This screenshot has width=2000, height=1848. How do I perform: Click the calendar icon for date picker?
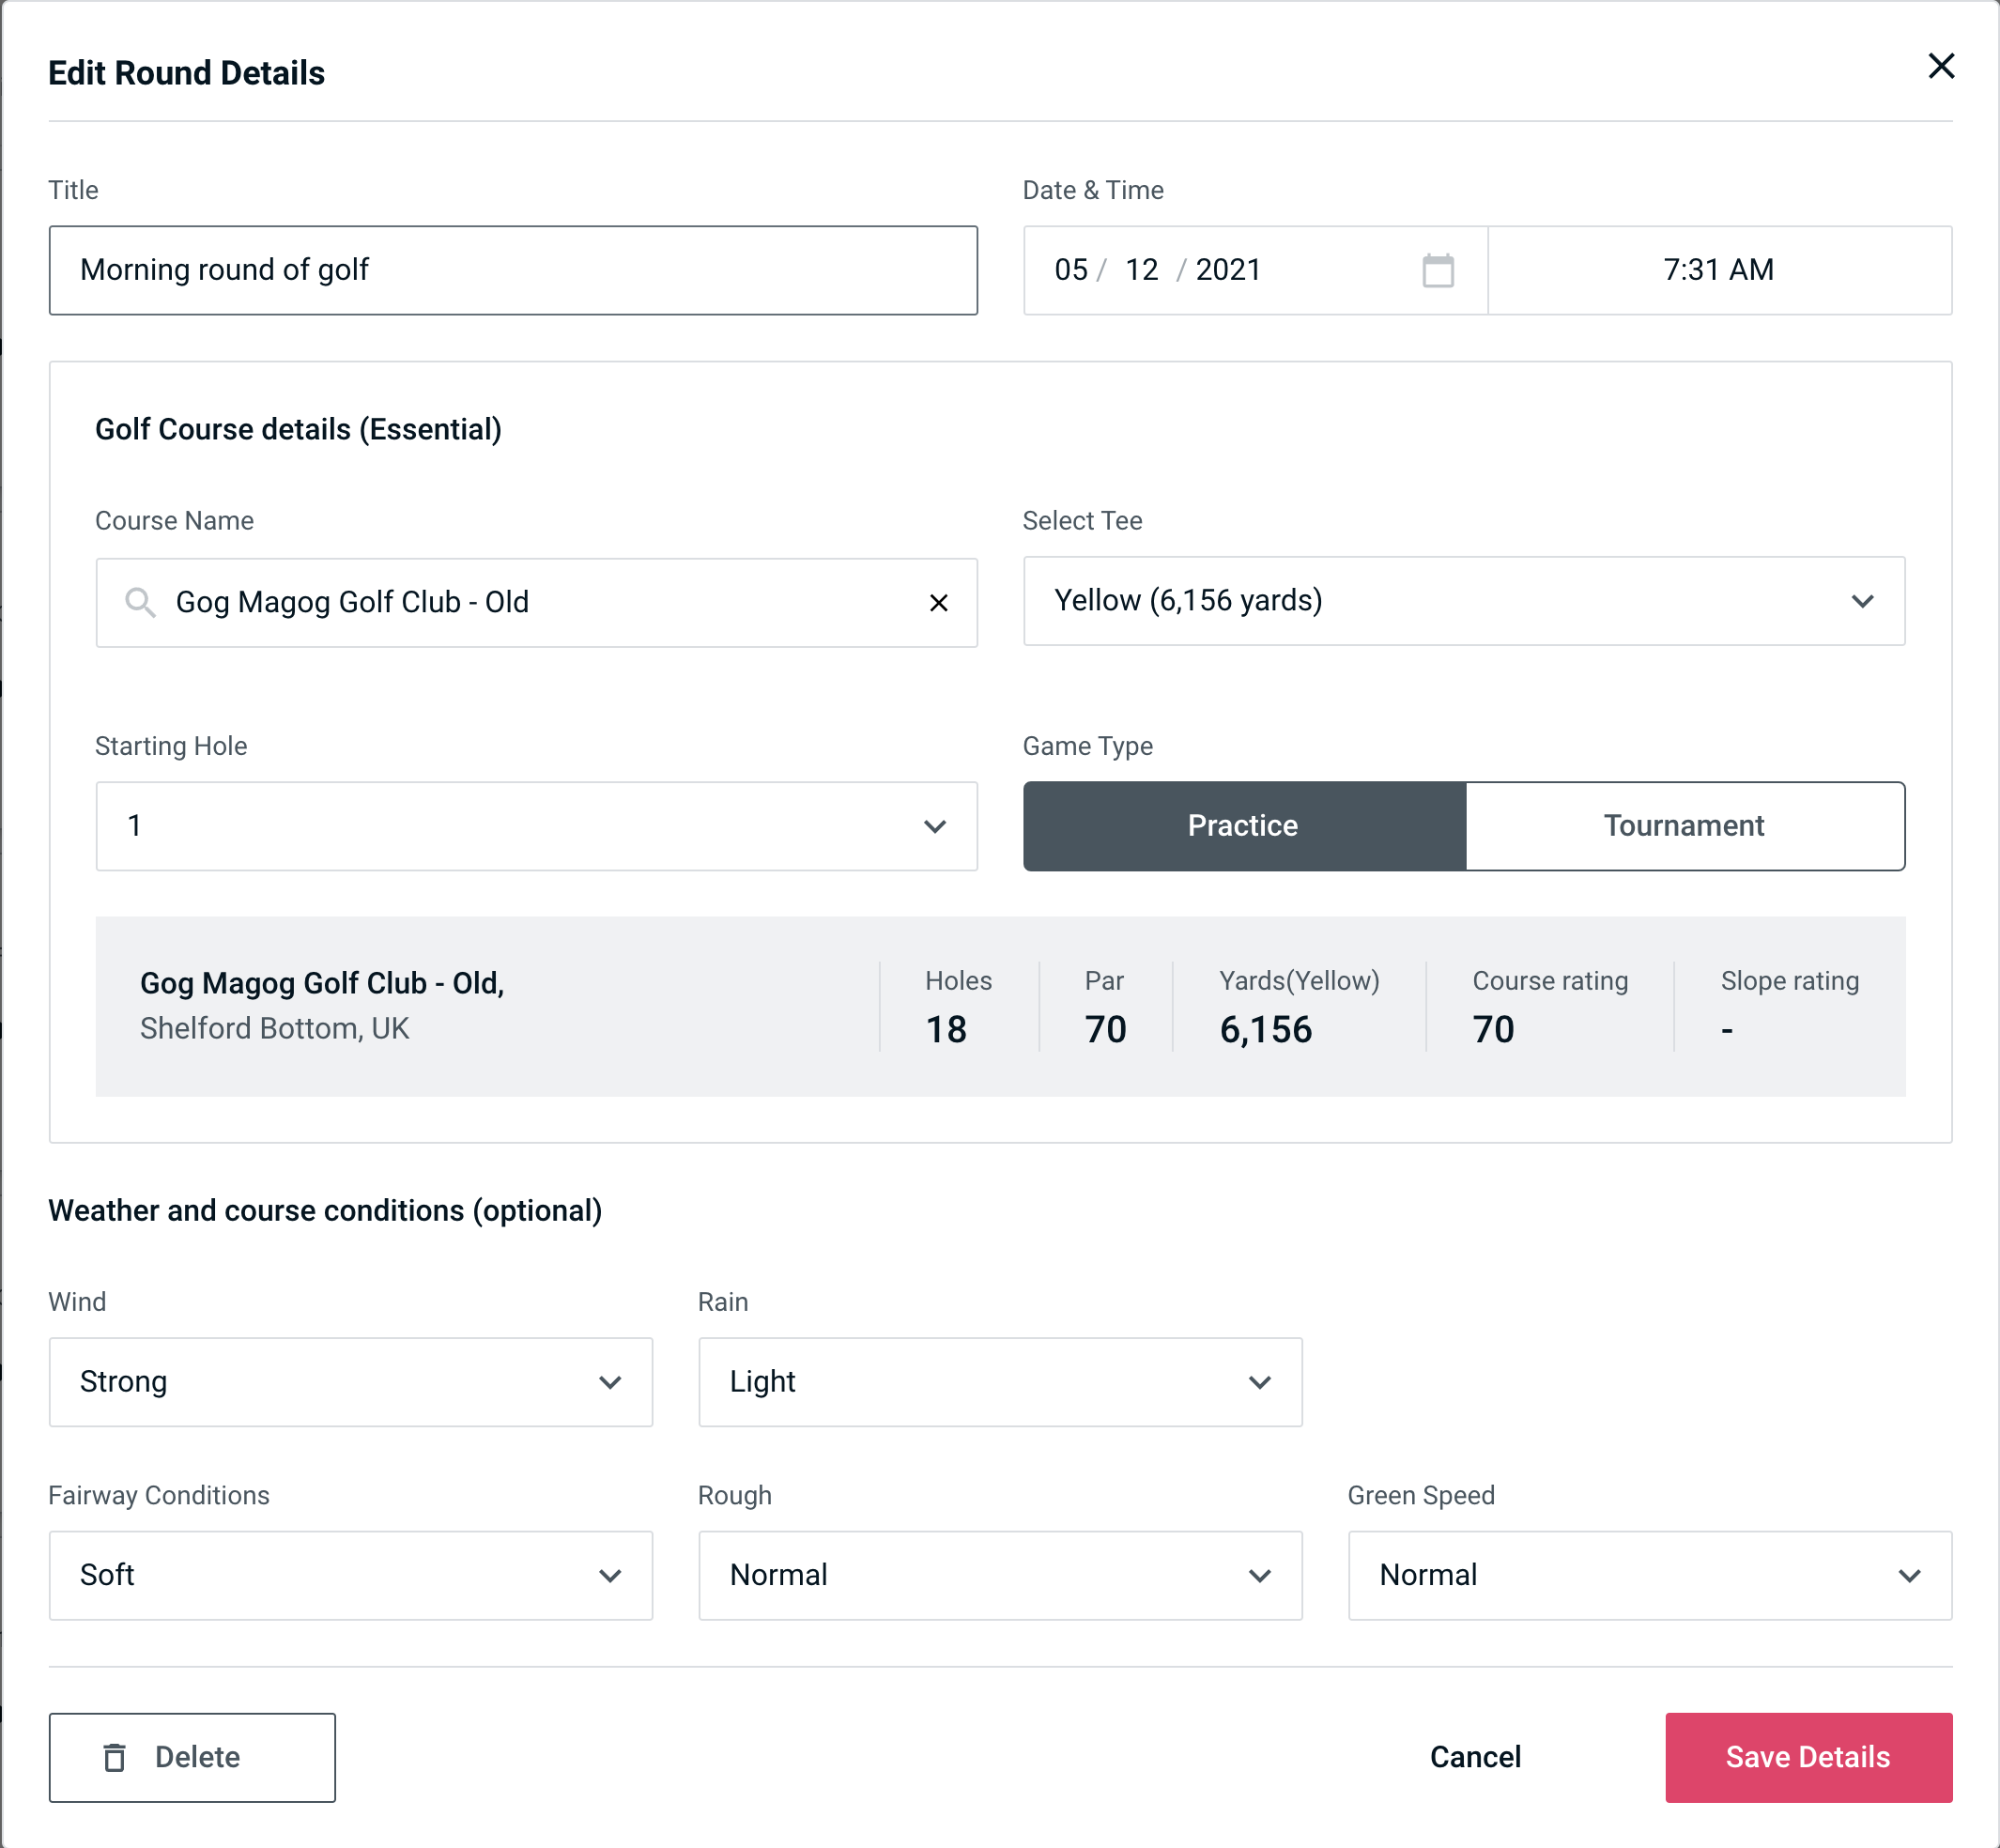tap(1436, 269)
